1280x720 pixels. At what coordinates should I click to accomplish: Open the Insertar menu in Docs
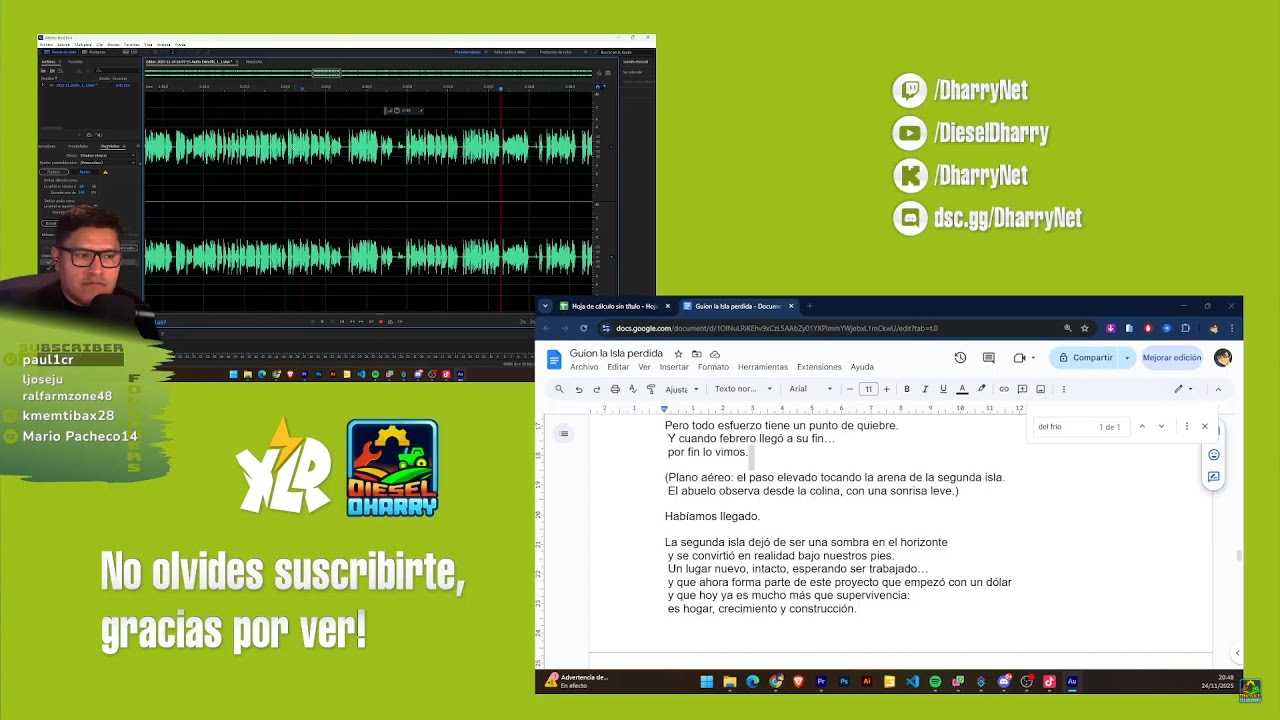674,367
